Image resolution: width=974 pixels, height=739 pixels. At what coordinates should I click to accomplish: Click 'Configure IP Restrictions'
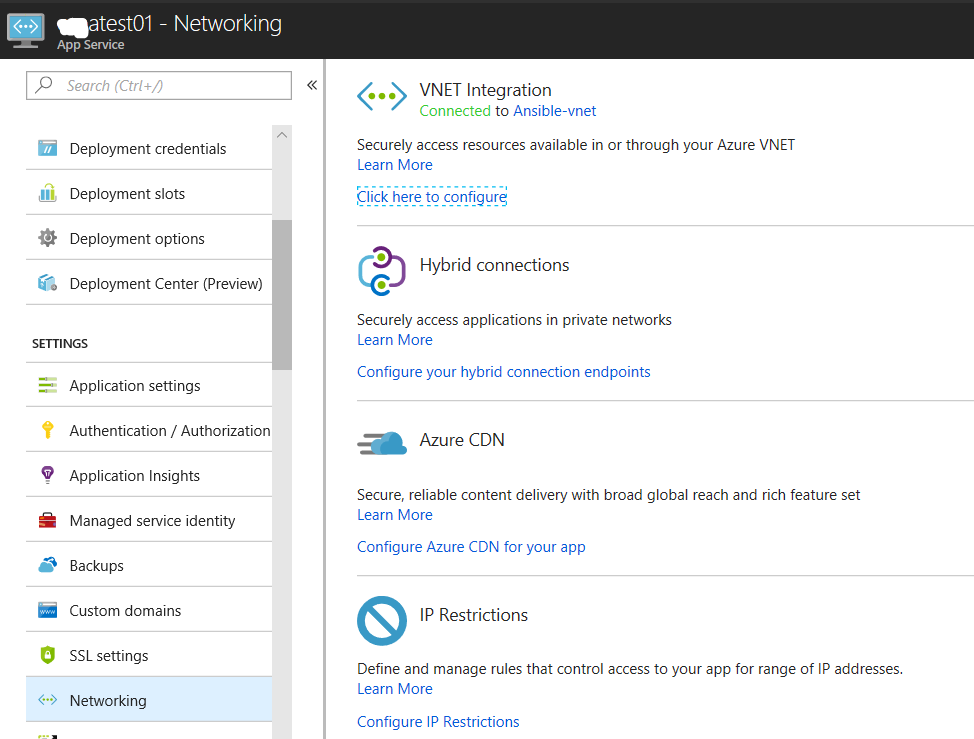tap(438, 721)
